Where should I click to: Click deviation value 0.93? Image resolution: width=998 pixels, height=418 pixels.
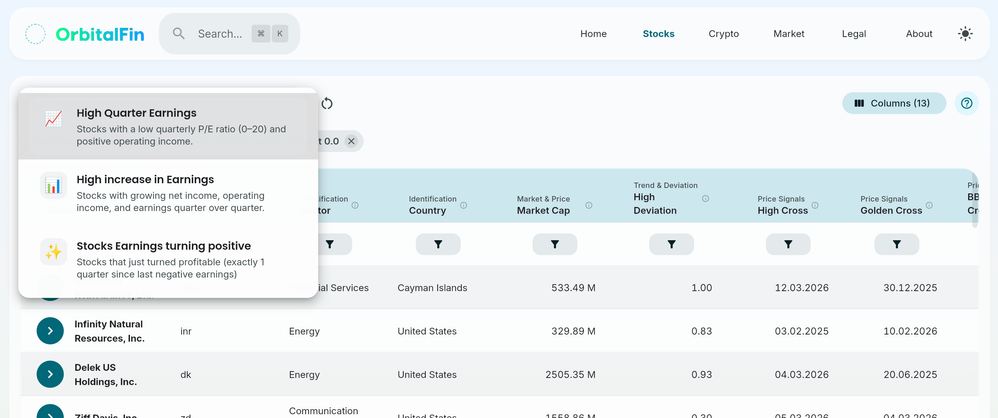point(701,374)
